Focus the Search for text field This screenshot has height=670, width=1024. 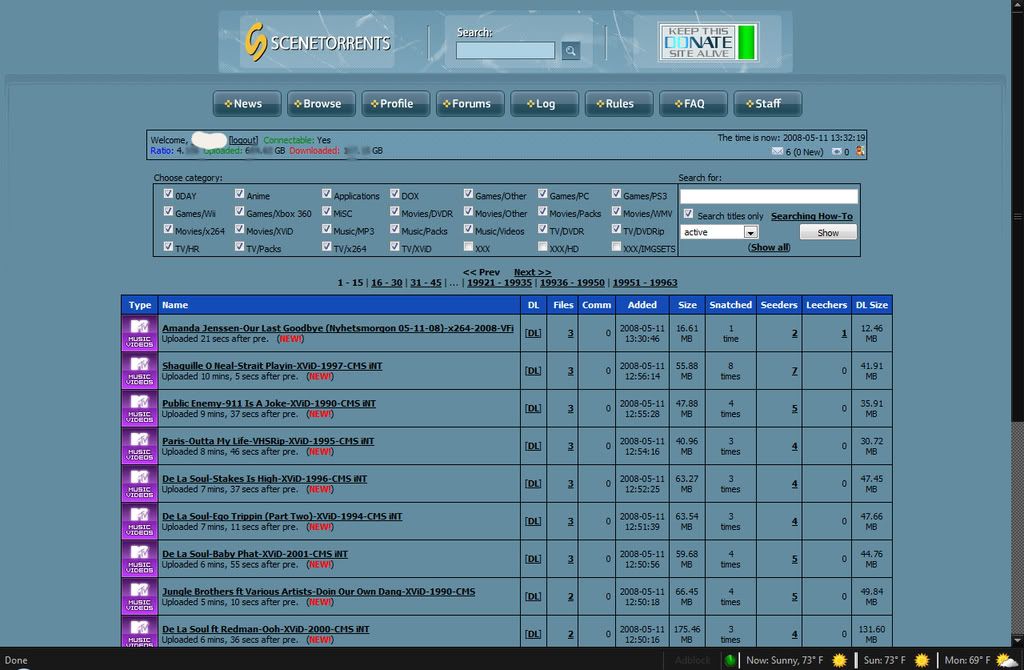(769, 196)
